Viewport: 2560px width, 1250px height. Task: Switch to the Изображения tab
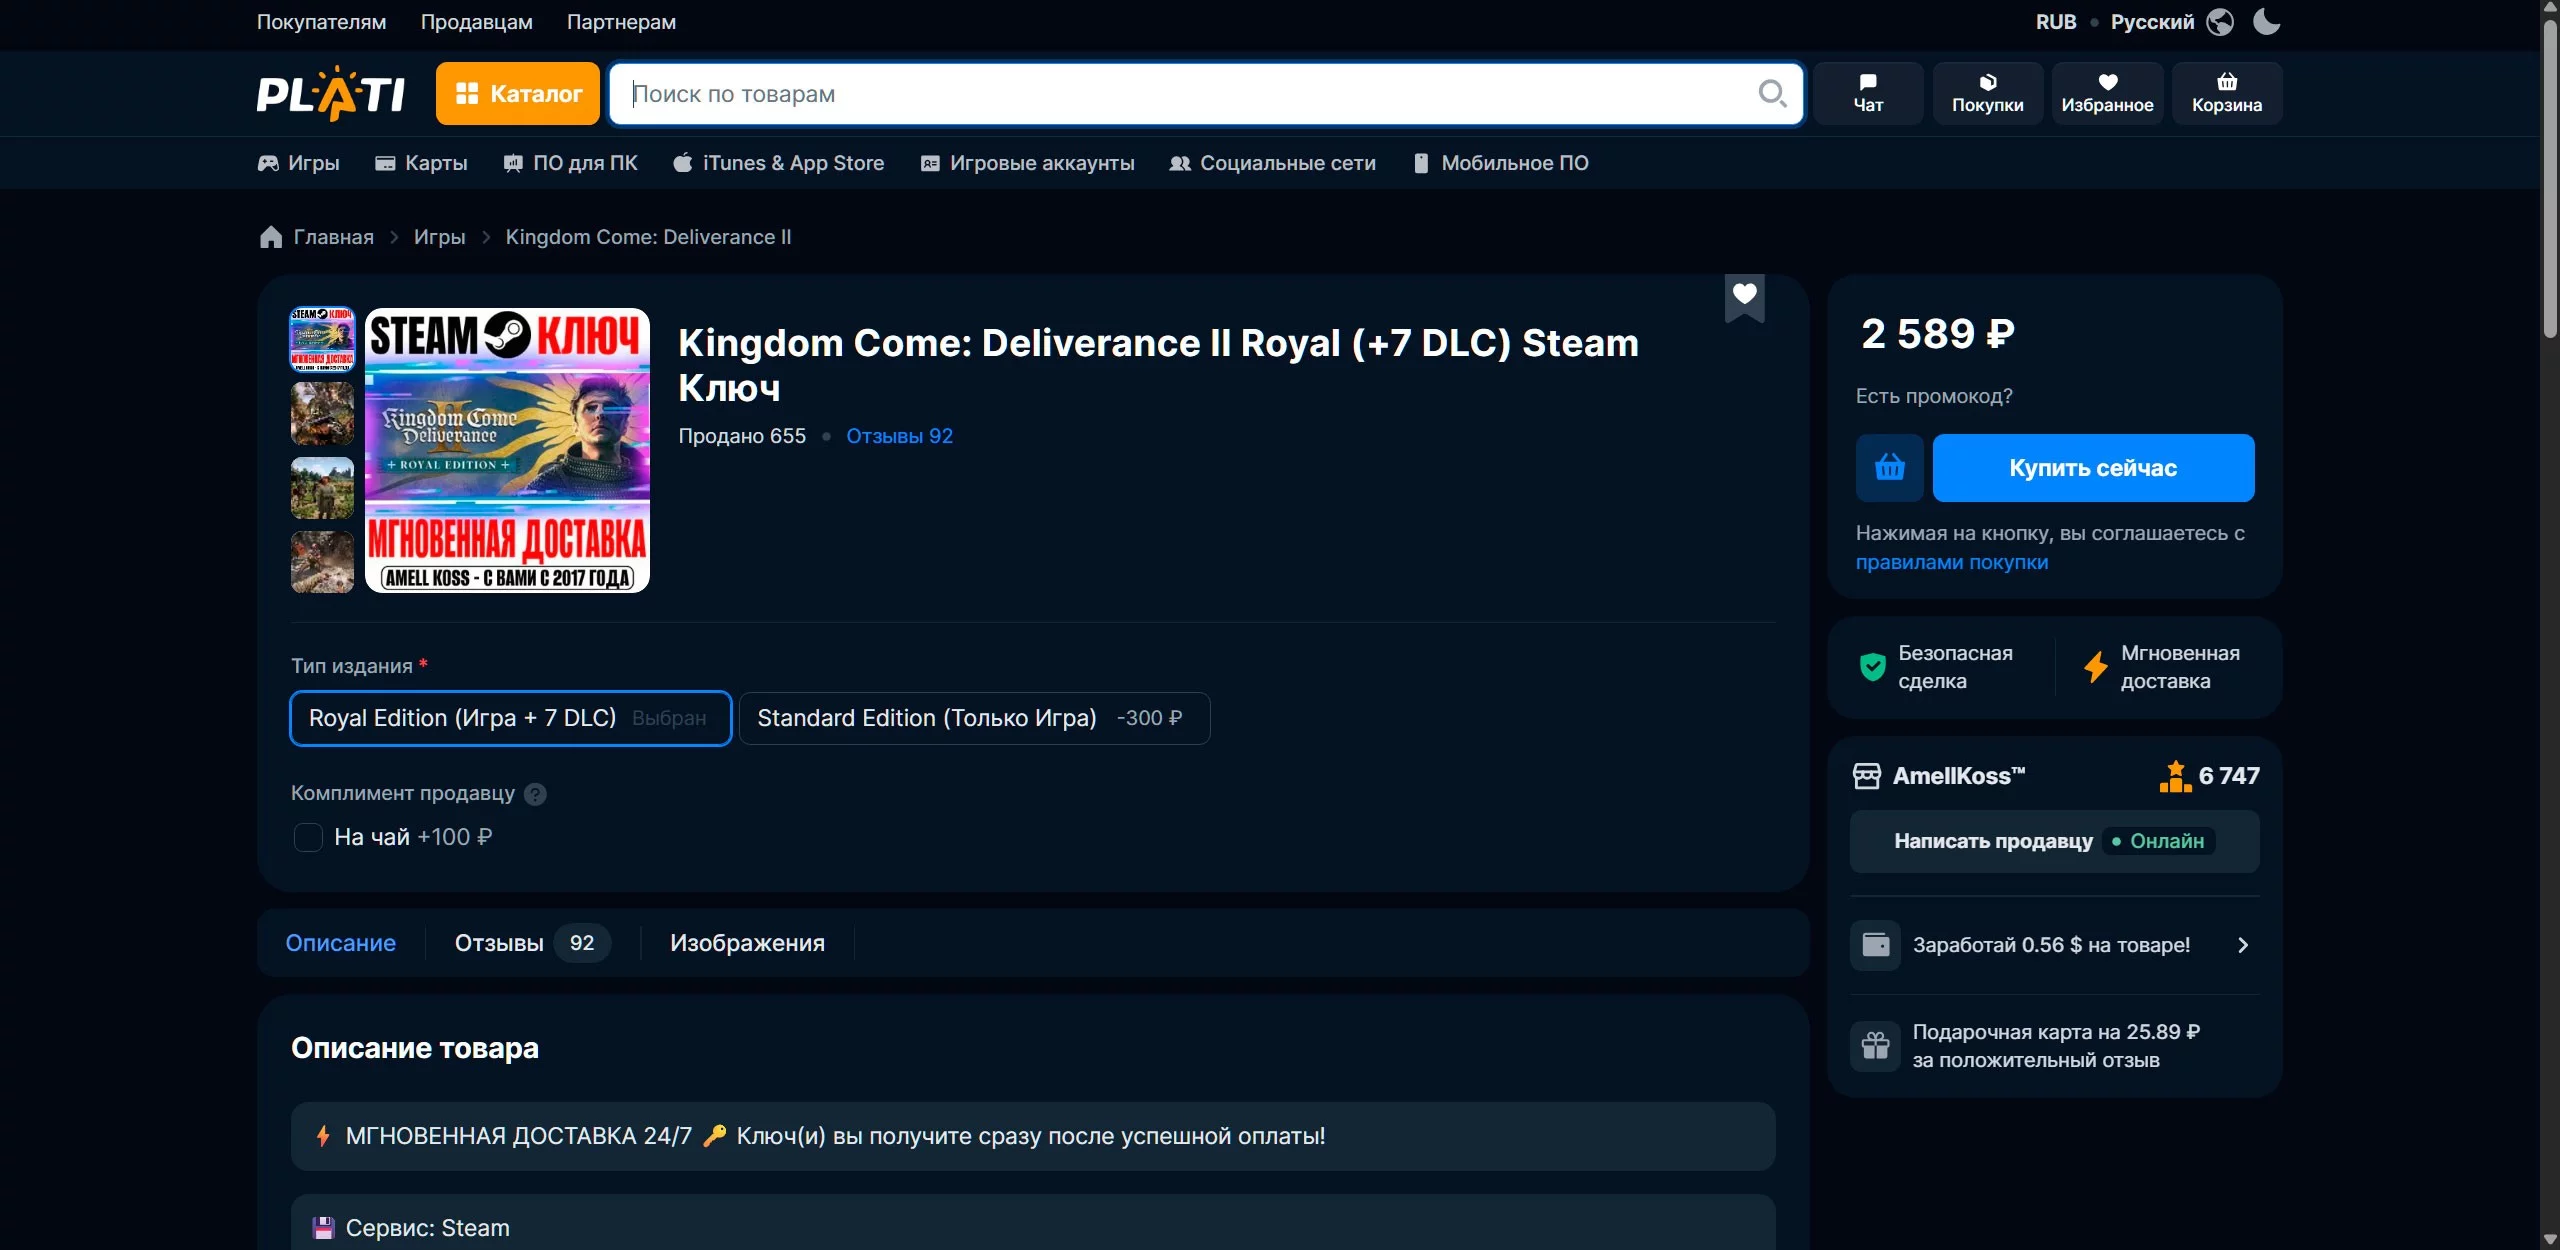(747, 943)
